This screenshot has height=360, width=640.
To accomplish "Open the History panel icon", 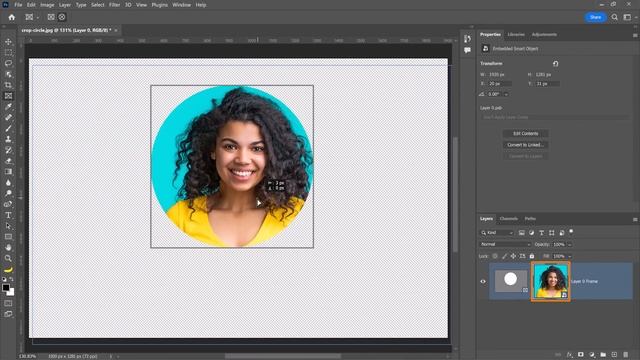I will click(x=467, y=39).
